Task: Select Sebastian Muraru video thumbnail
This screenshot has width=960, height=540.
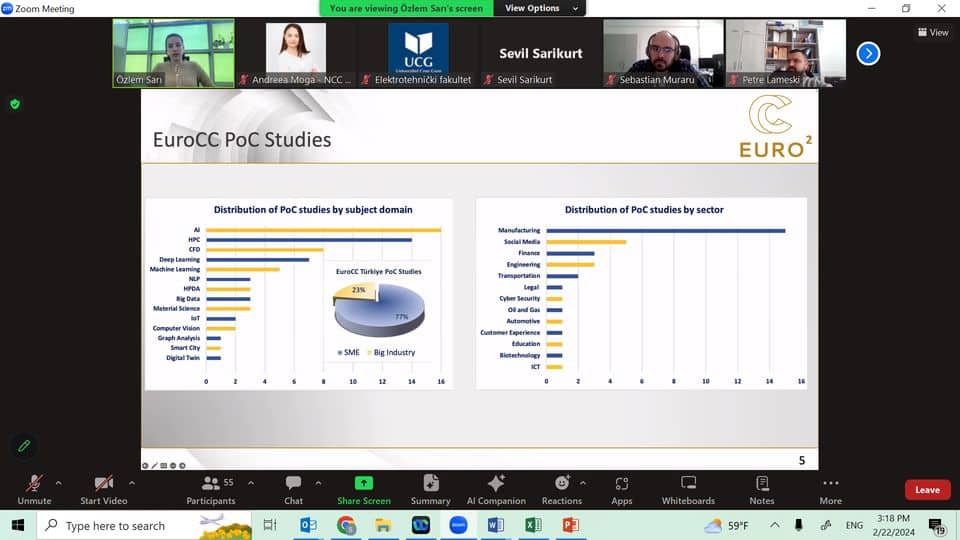Action: pyautogui.click(x=663, y=53)
